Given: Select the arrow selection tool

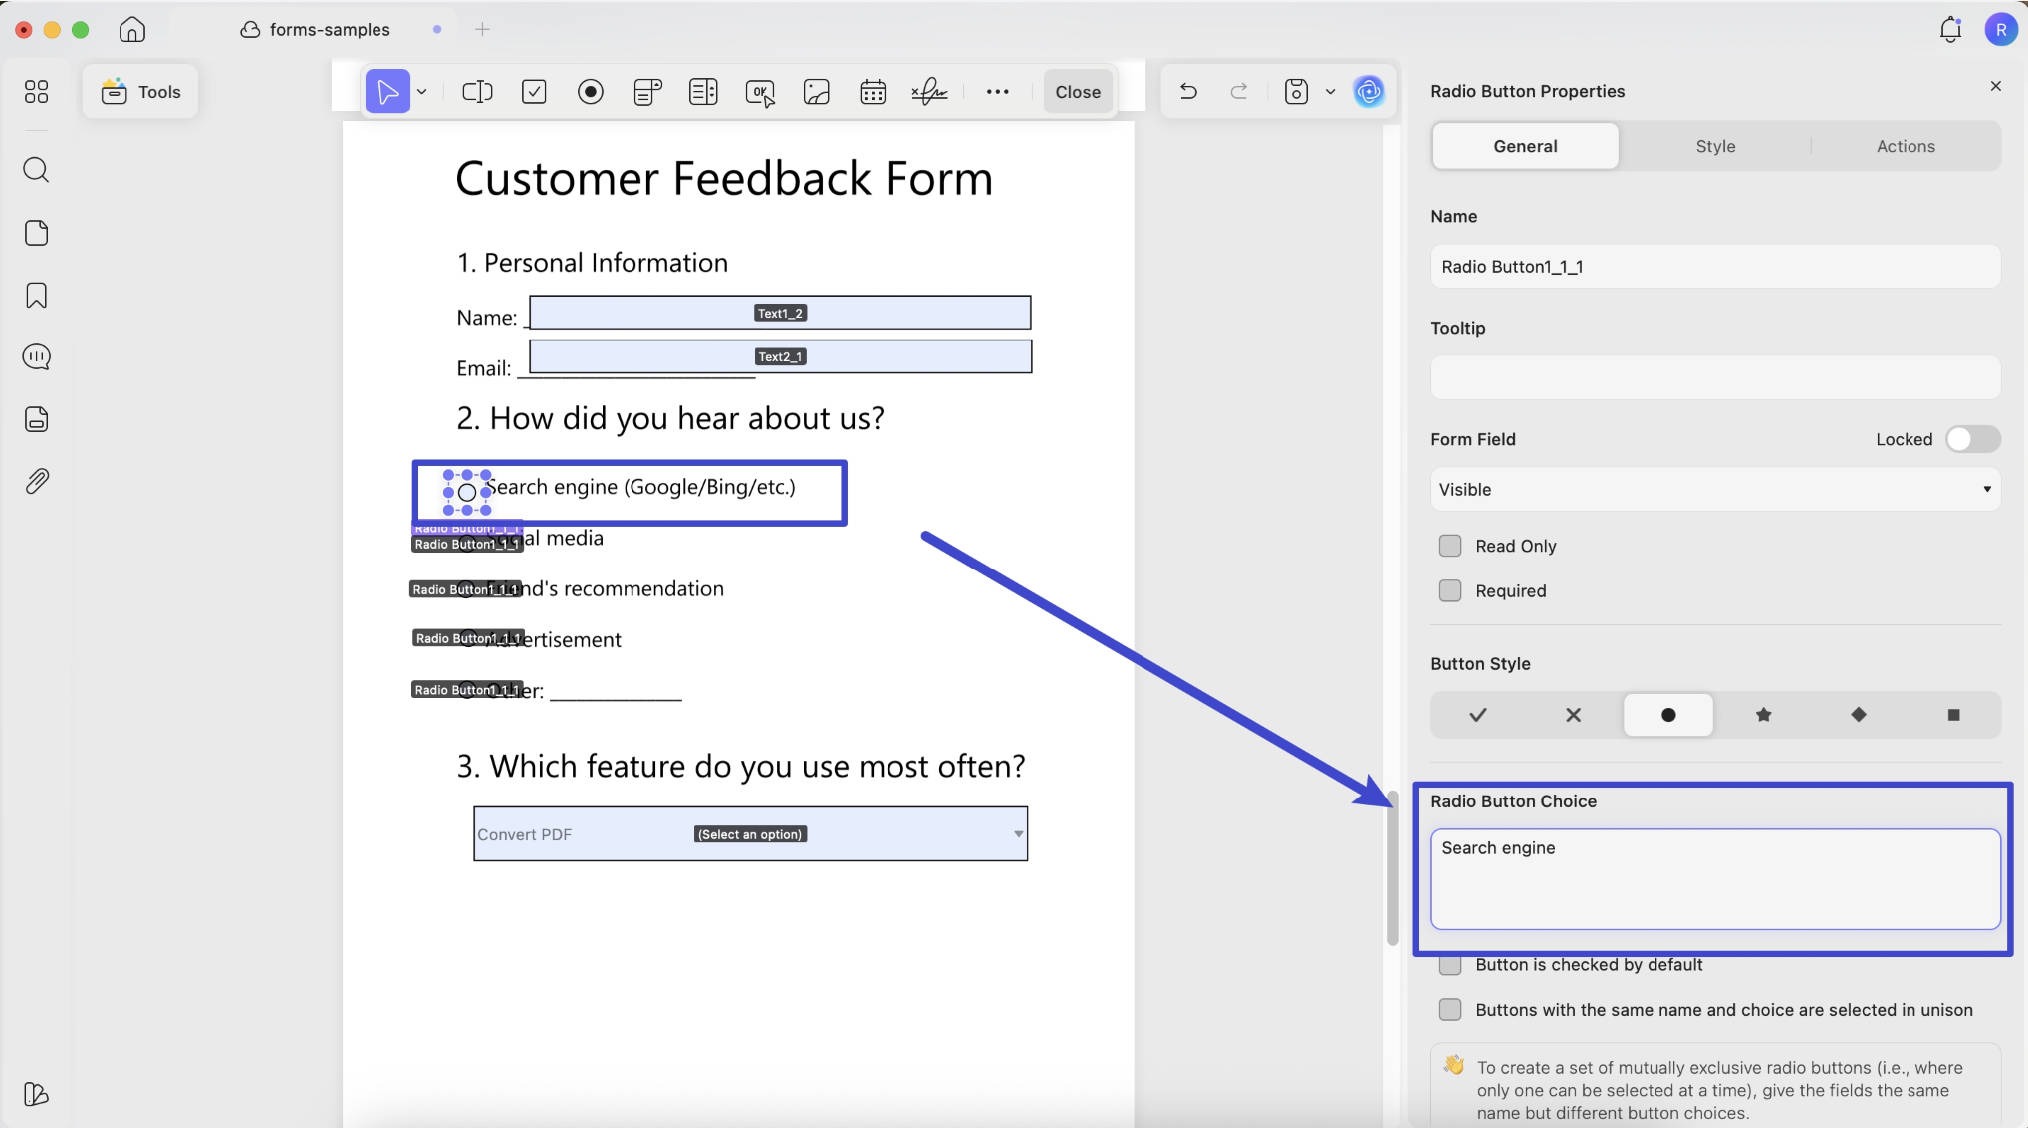Looking at the screenshot, I should point(387,92).
